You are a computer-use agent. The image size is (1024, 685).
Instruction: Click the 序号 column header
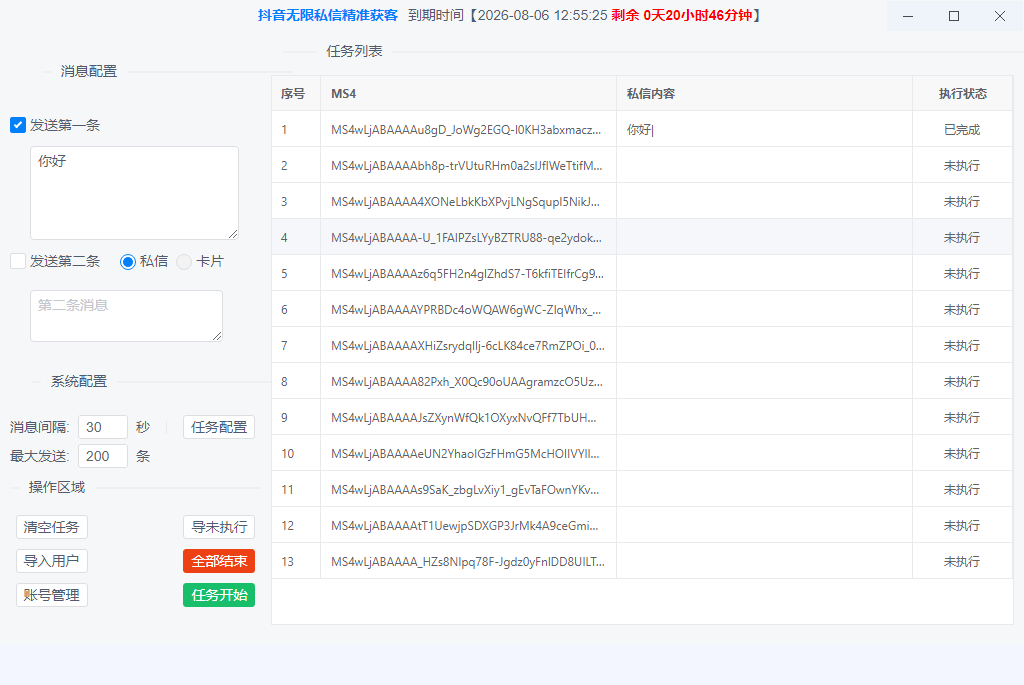[x=296, y=93]
